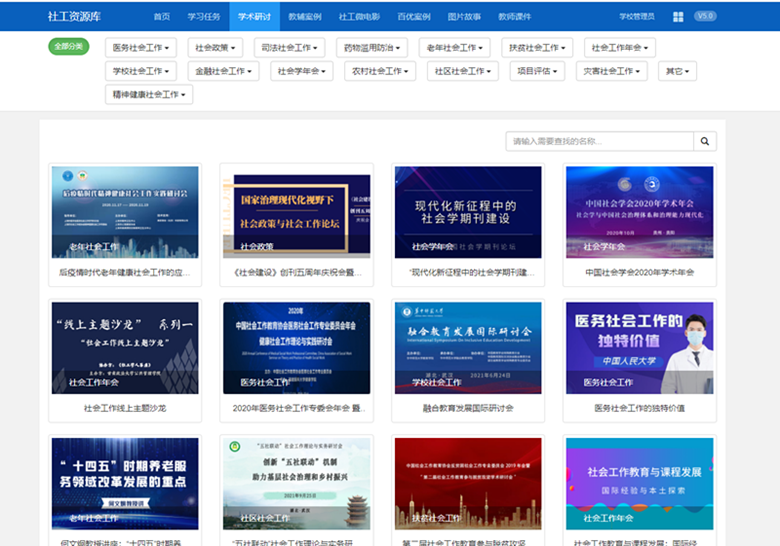Open the 司法社会工作 dropdown

289,47
